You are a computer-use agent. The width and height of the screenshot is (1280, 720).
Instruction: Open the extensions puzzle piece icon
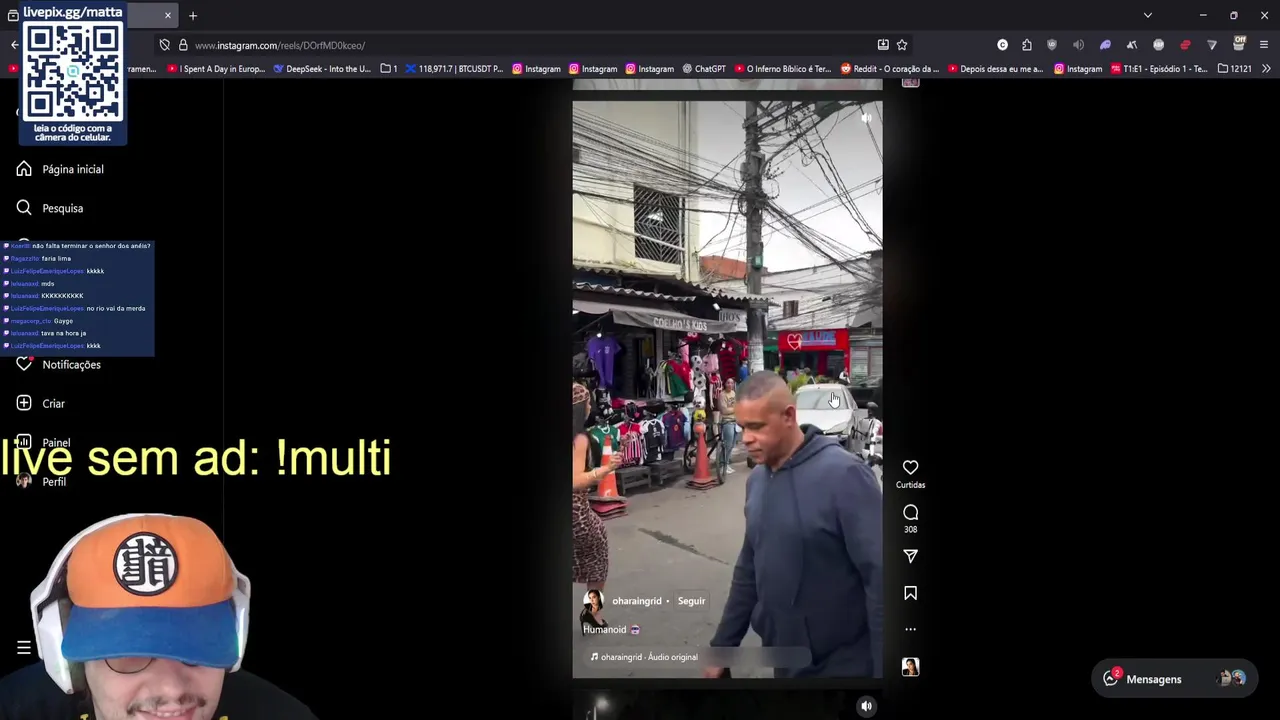(1027, 45)
